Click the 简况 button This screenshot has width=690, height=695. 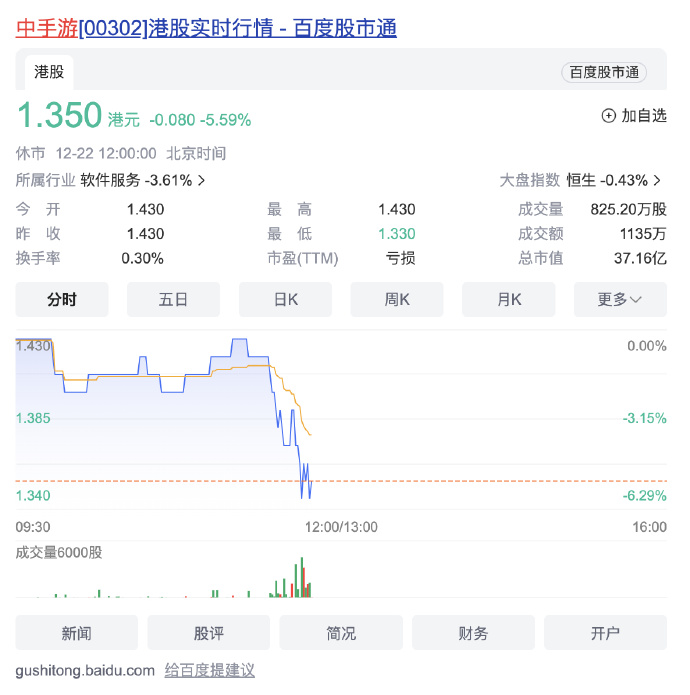(341, 633)
